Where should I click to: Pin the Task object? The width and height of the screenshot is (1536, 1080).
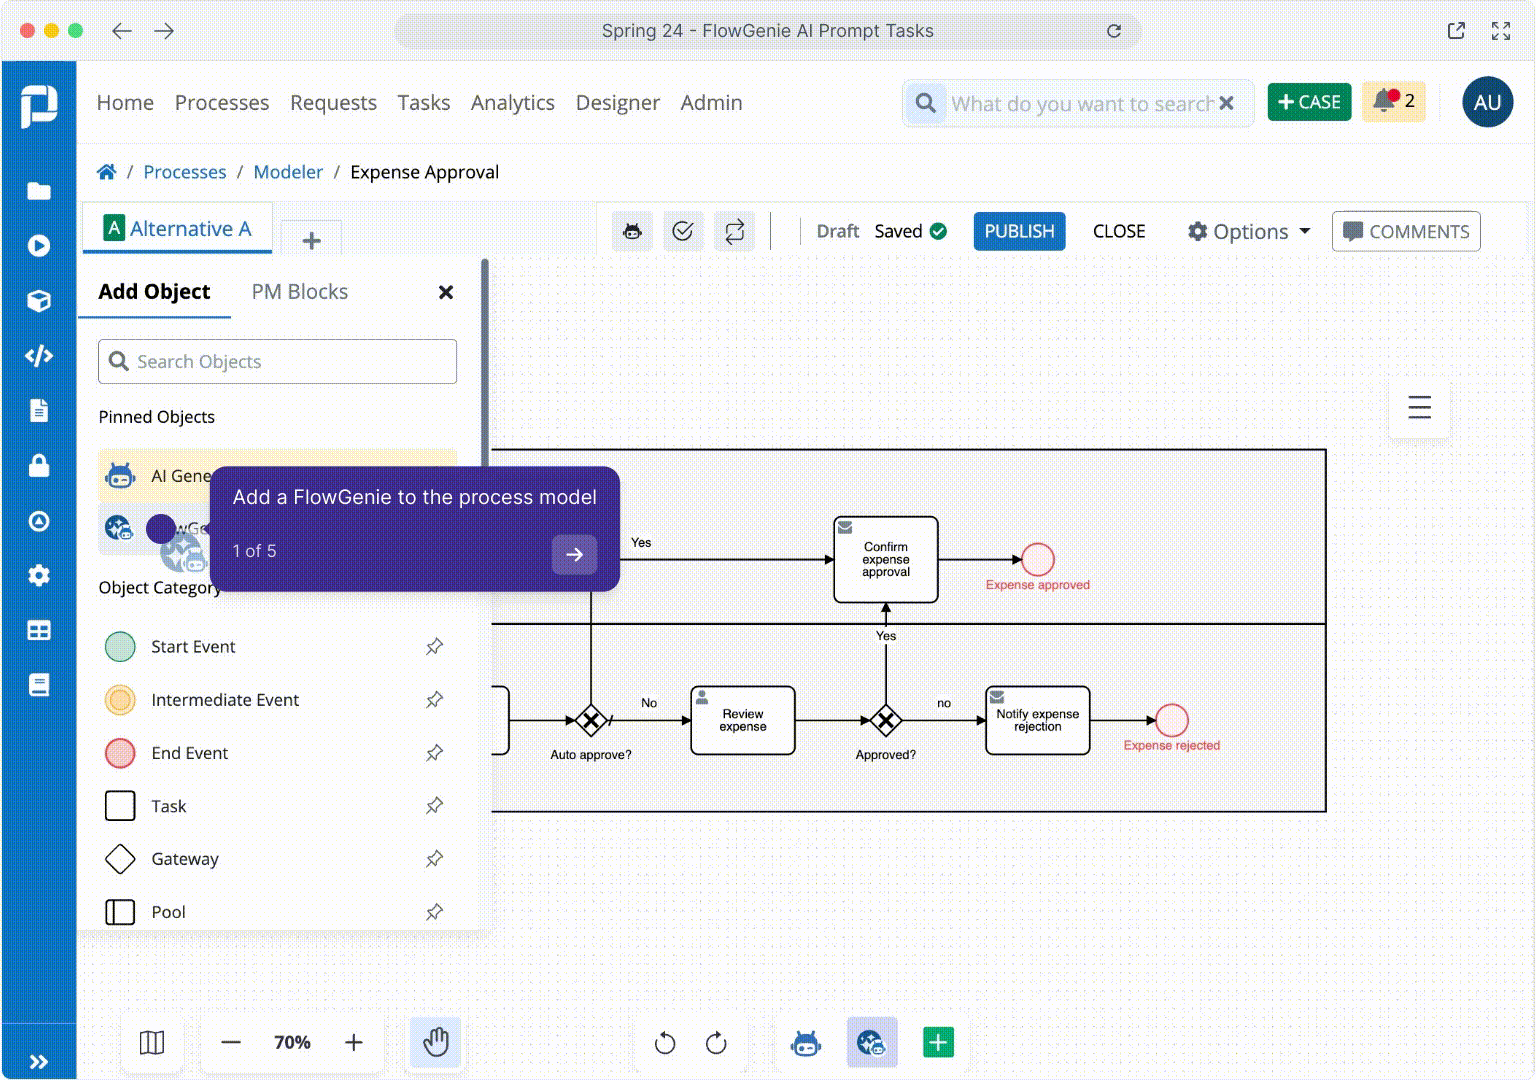(x=434, y=805)
